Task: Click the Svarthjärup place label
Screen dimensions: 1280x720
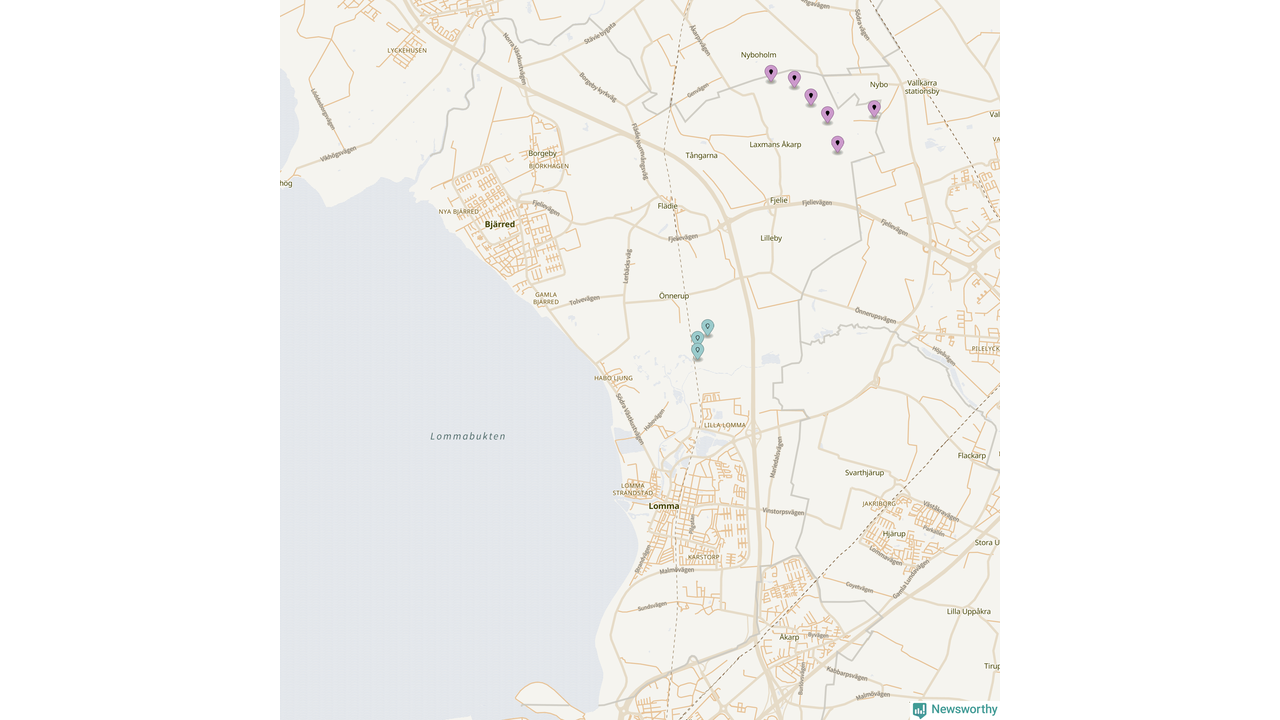Action: (x=864, y=472)
